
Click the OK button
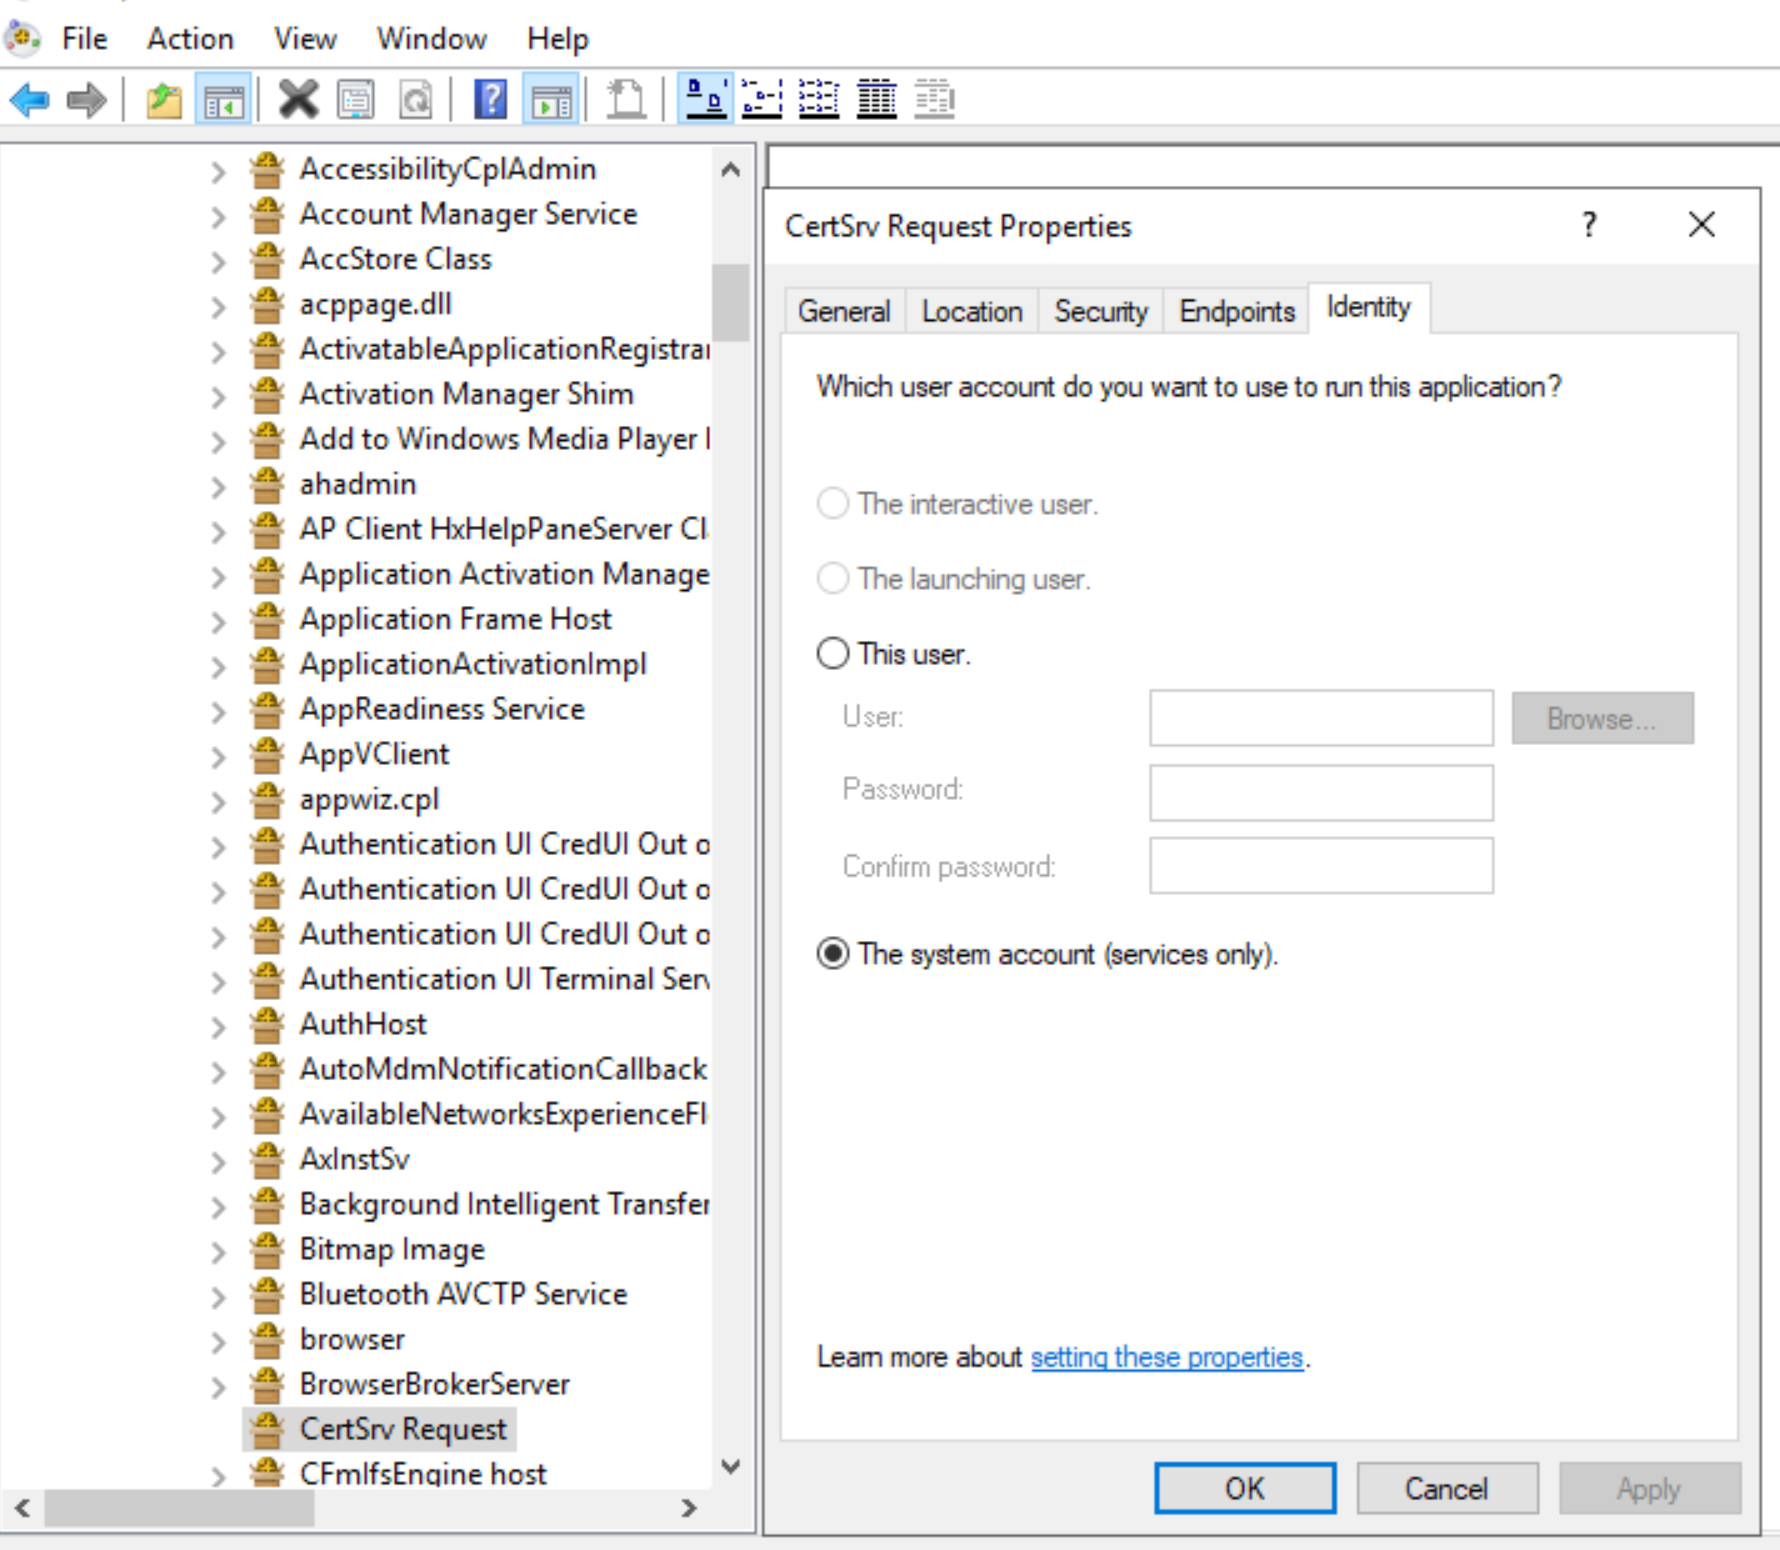[x=1245, y=1488]
